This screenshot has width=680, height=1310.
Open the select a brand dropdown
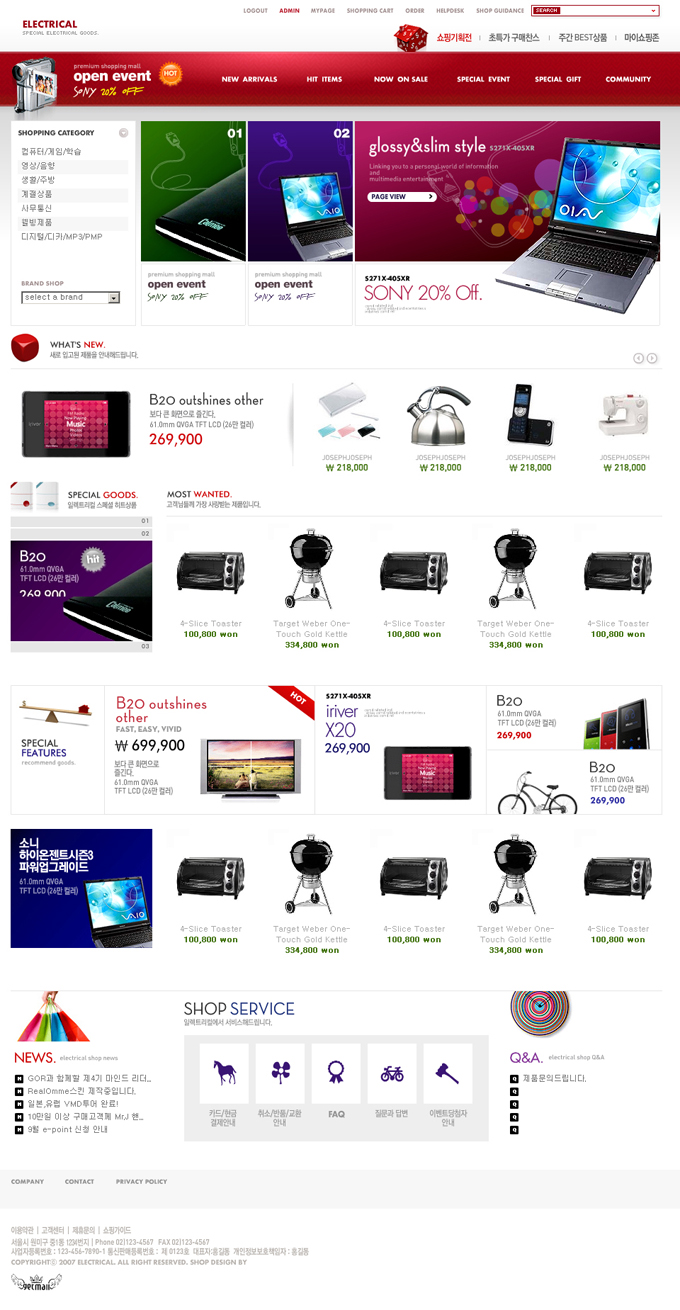click(70, 297)
